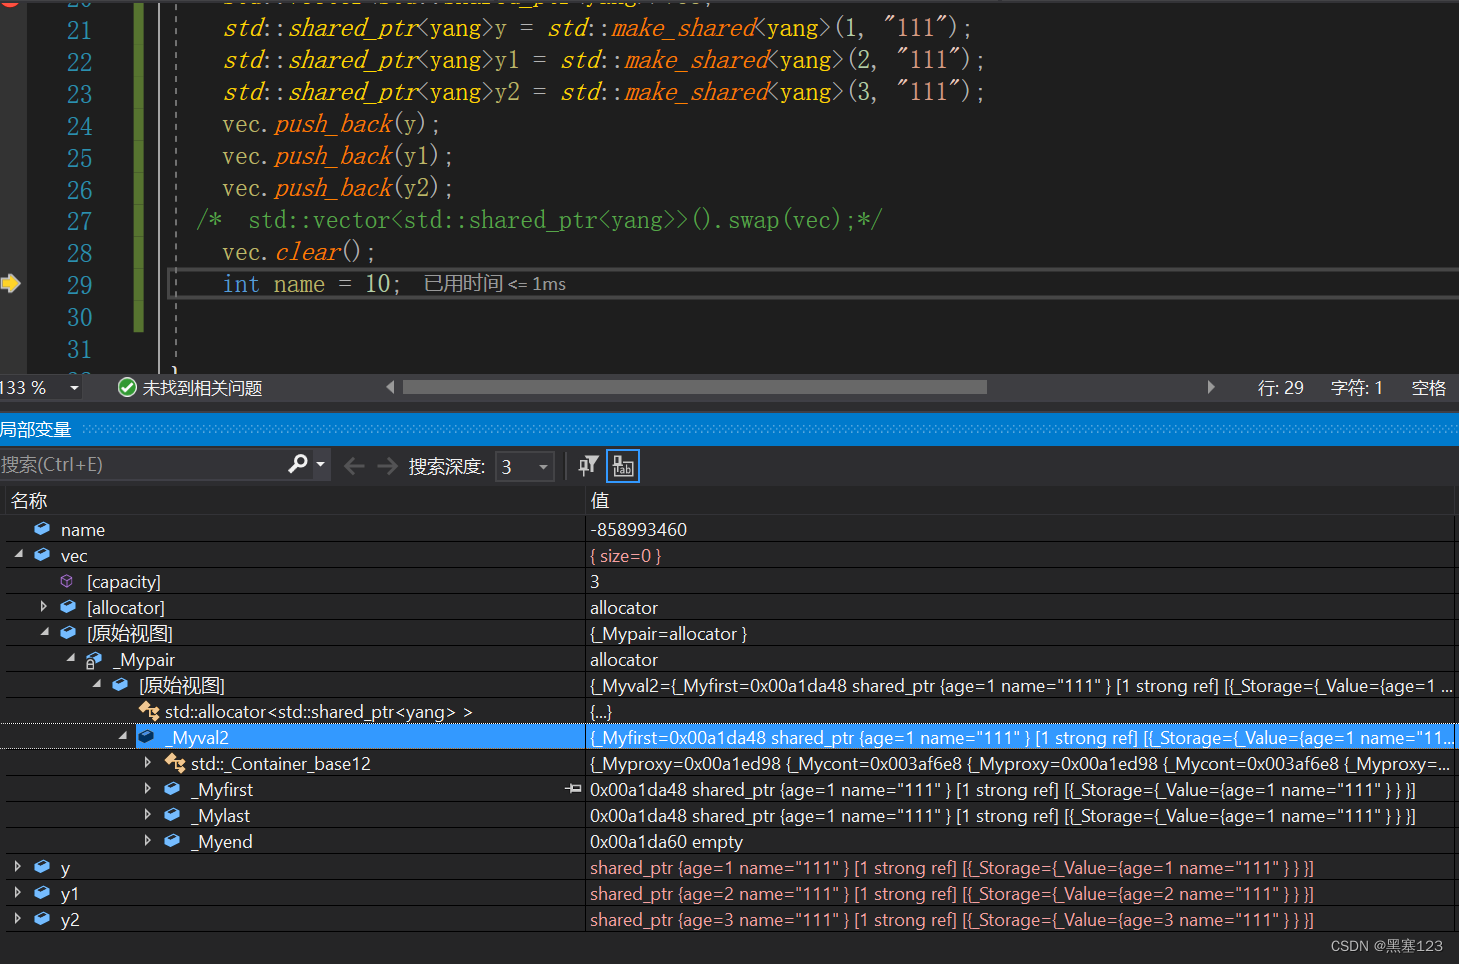
Task: Click the field icon beside _Mylast
Action: coord(172,815)
